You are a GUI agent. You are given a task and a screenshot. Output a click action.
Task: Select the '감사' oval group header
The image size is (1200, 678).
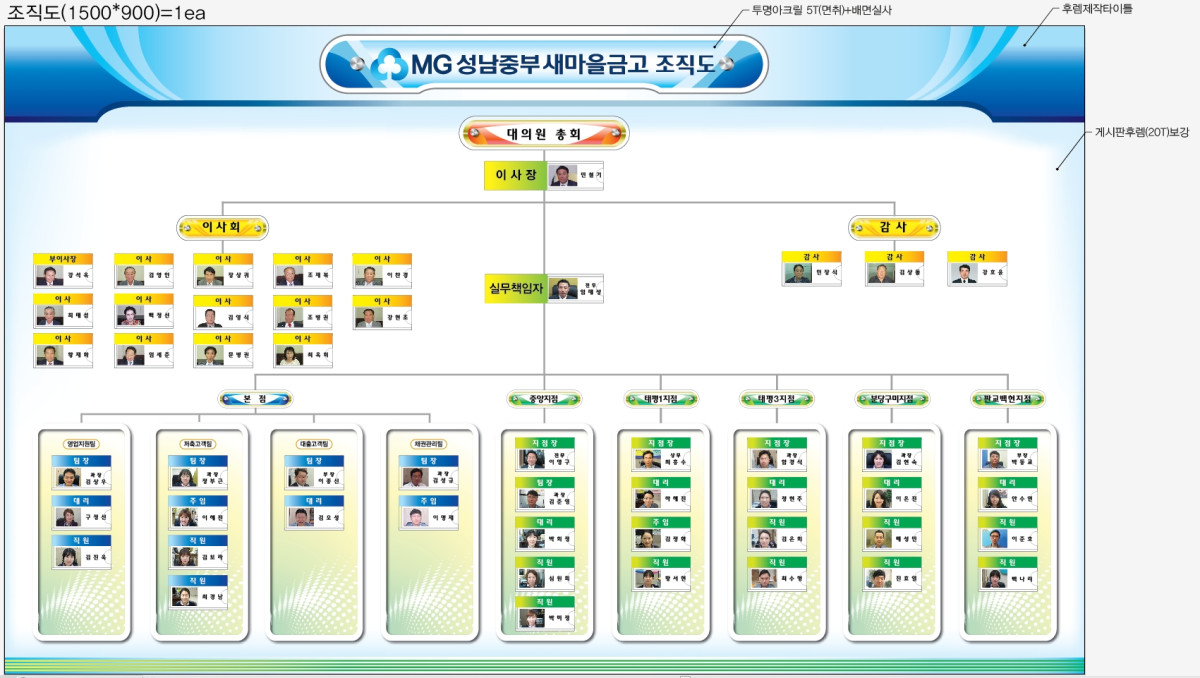(894, 228)
